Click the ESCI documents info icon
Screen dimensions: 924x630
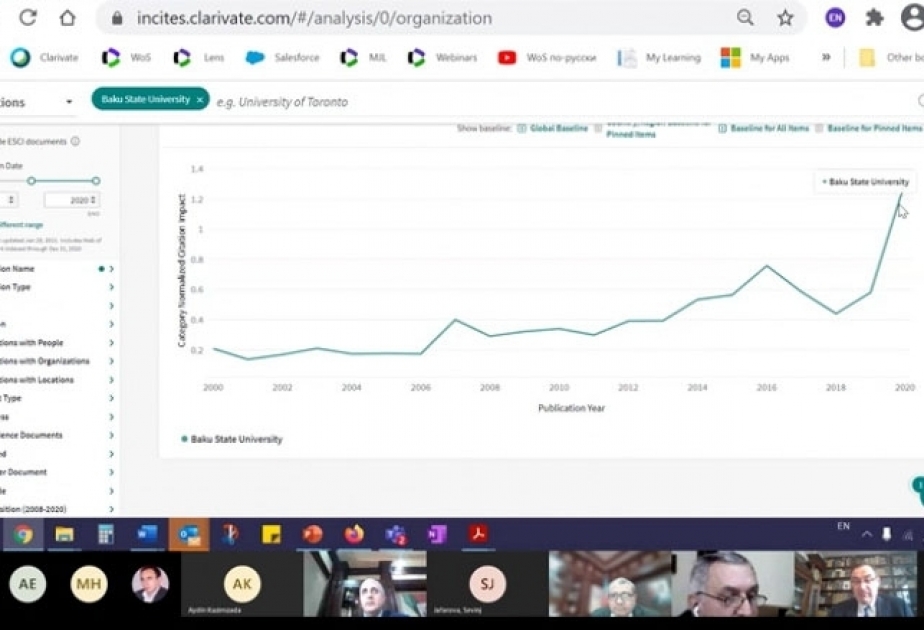tap(75, 141)
